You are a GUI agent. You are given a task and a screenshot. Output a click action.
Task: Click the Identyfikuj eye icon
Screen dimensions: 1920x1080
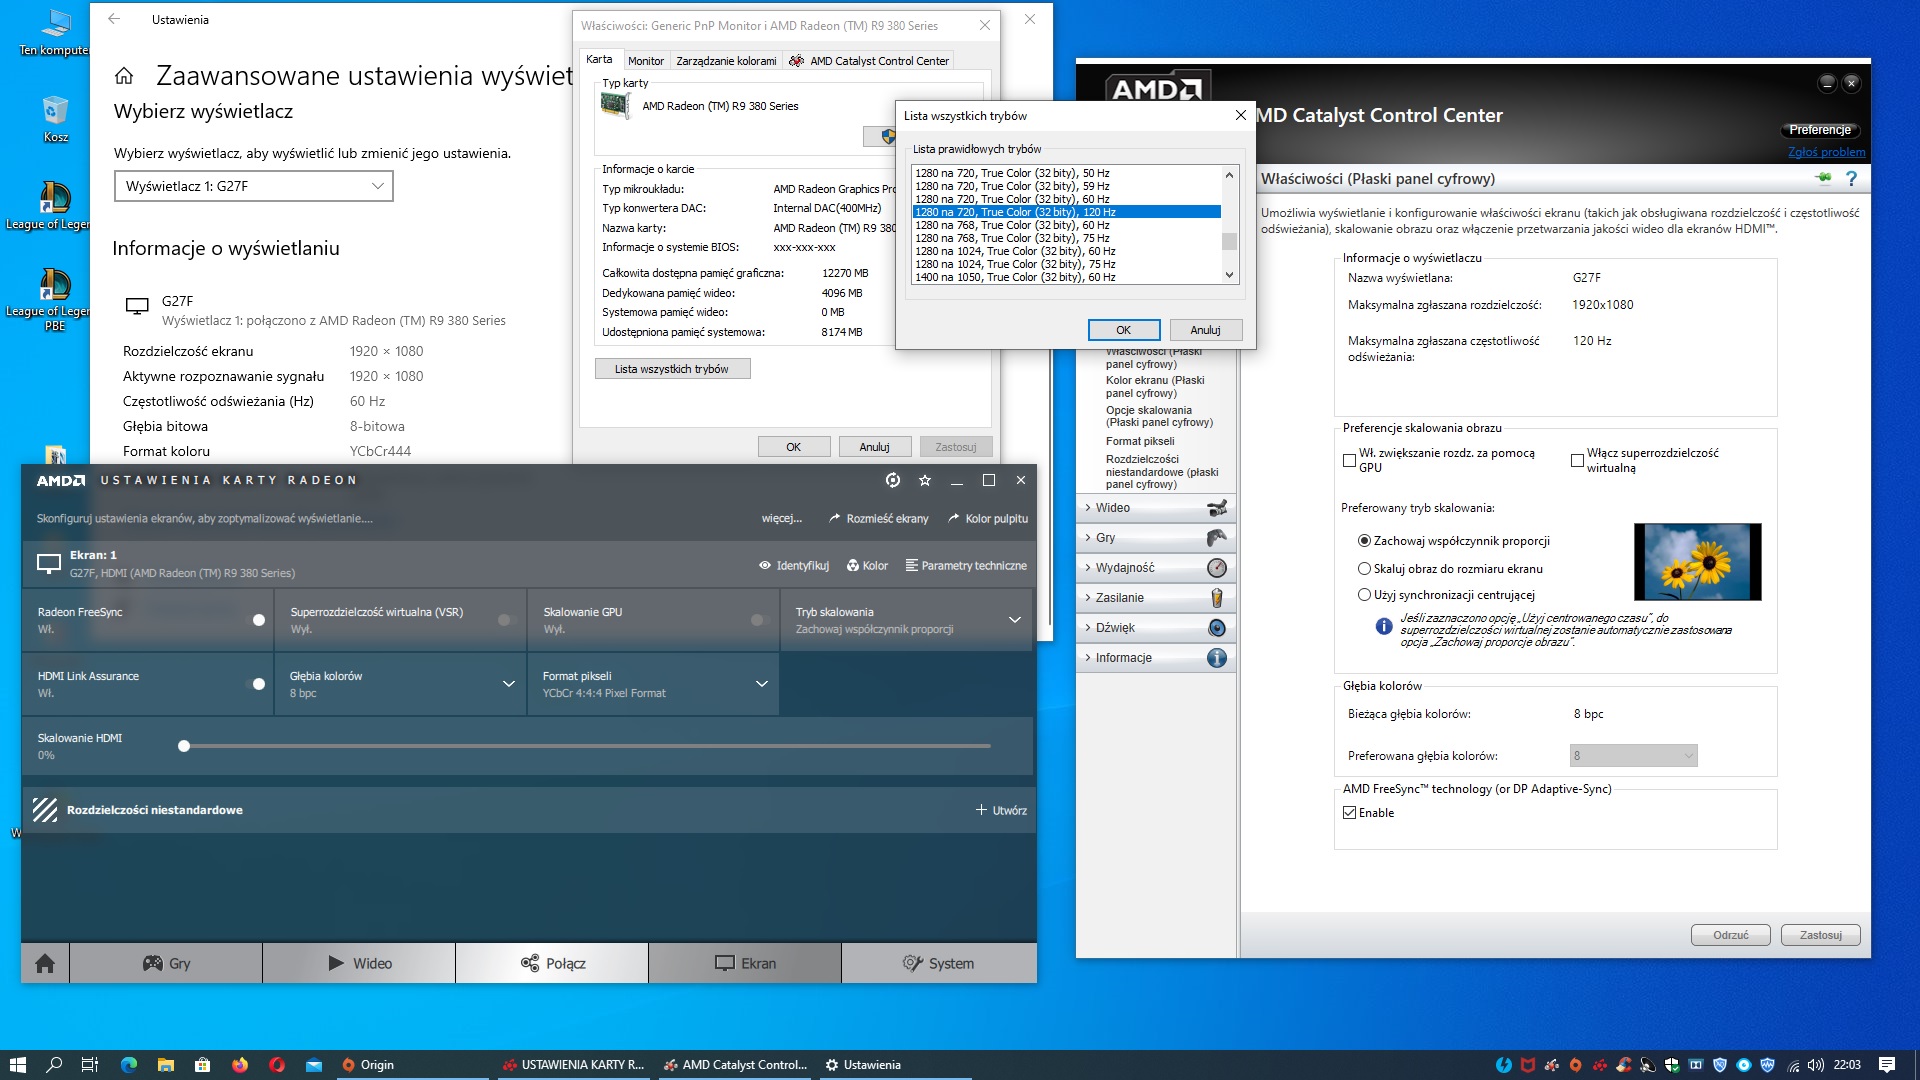point(765,566)
